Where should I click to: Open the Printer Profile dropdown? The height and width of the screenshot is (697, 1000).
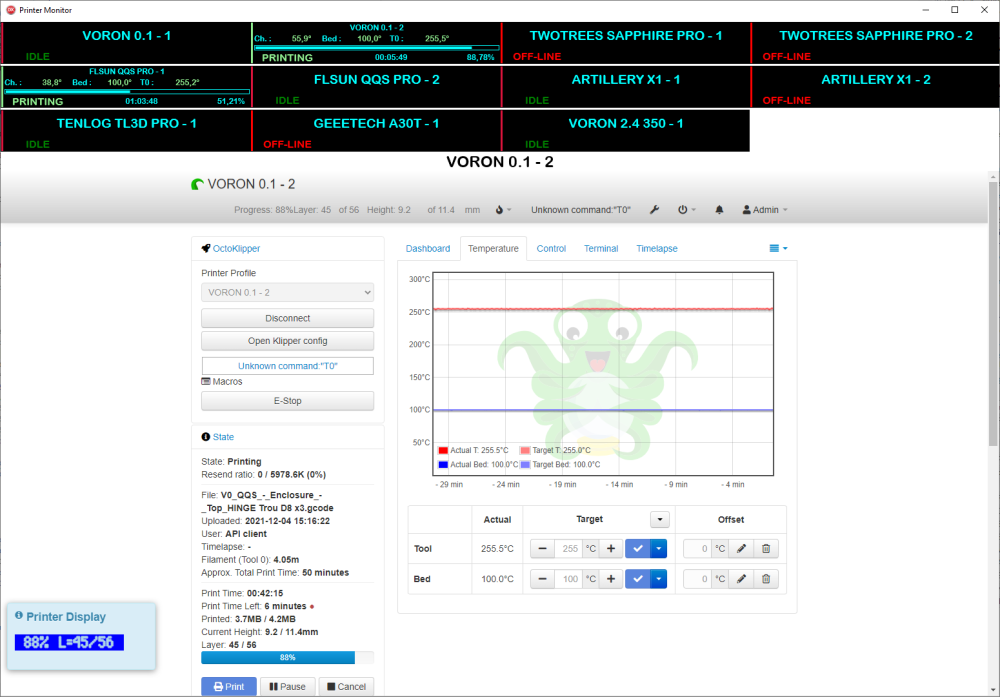(x=288, y=293)
